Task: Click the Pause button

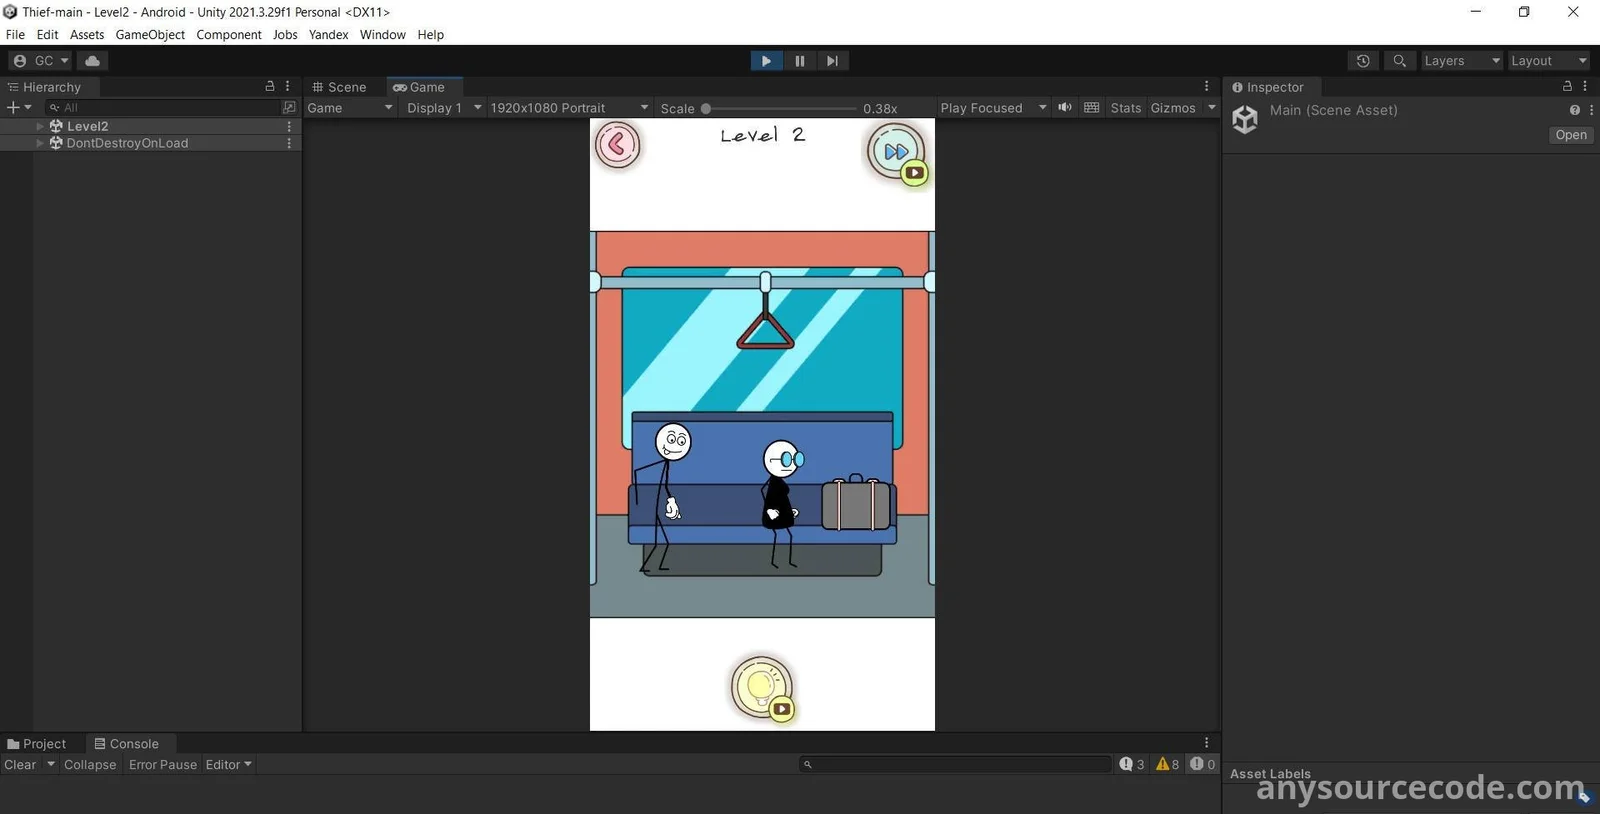Action: pyautogui.click(x=799, y=61)
